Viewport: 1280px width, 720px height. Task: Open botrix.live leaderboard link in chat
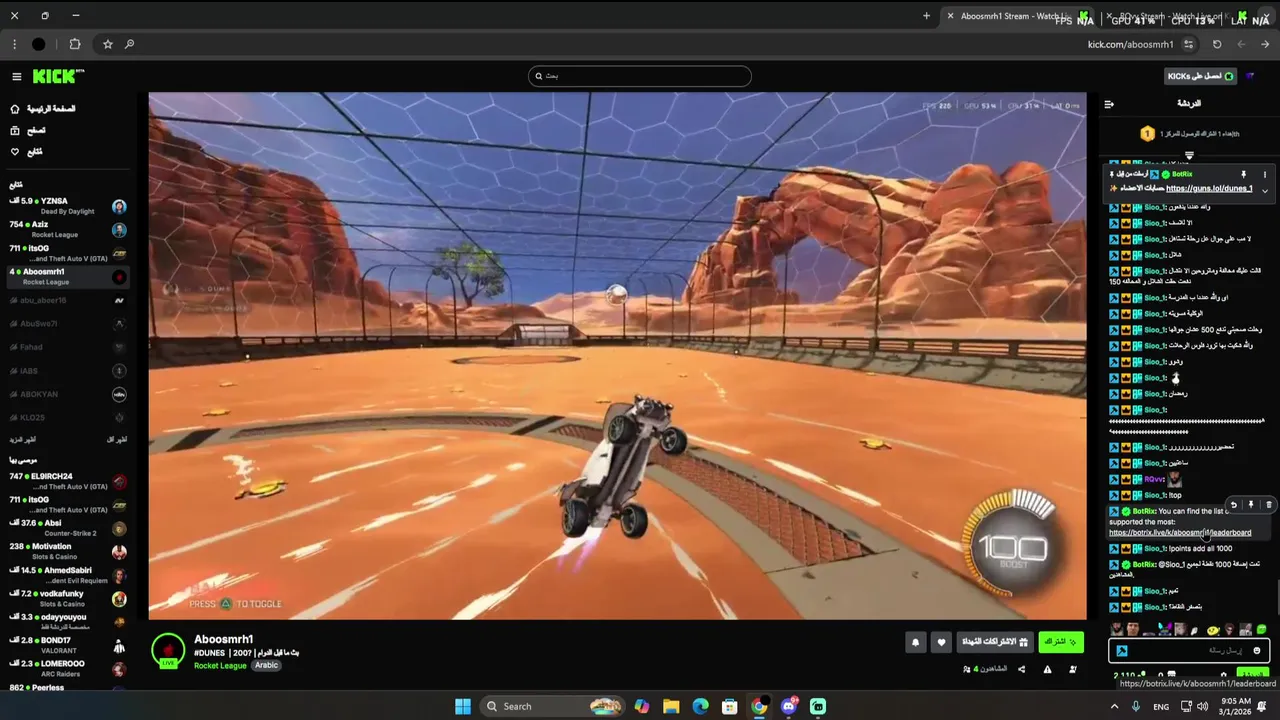click(x=1180, y=533)
